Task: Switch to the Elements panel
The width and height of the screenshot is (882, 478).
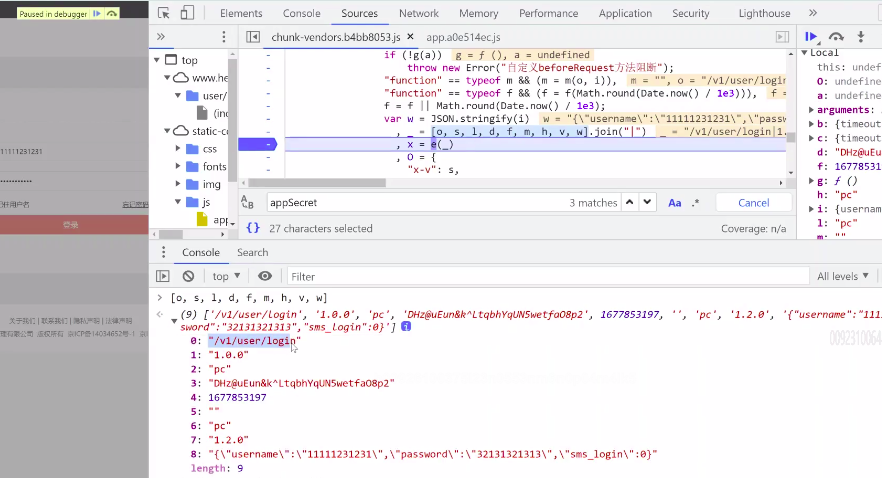Action: click(241, 13)
